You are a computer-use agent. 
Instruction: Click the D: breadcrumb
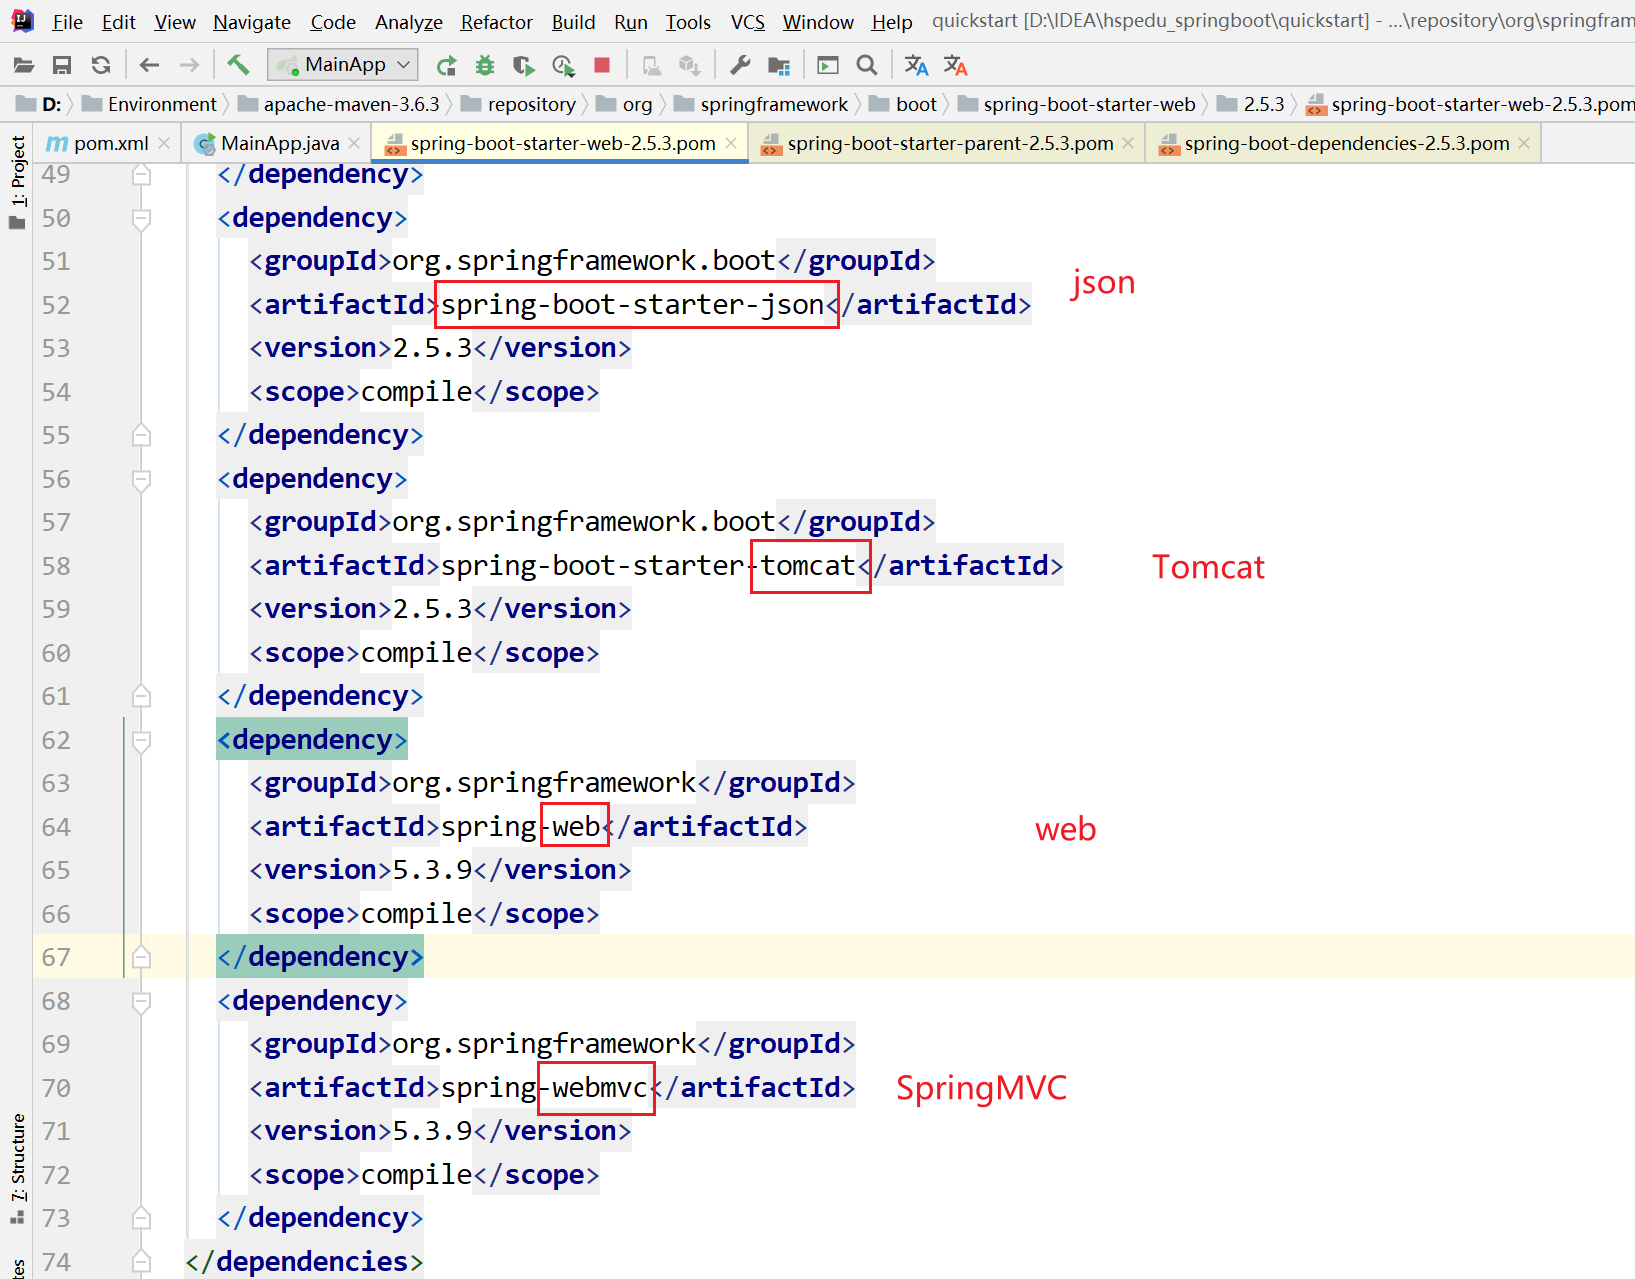click(x=39, y=104)
